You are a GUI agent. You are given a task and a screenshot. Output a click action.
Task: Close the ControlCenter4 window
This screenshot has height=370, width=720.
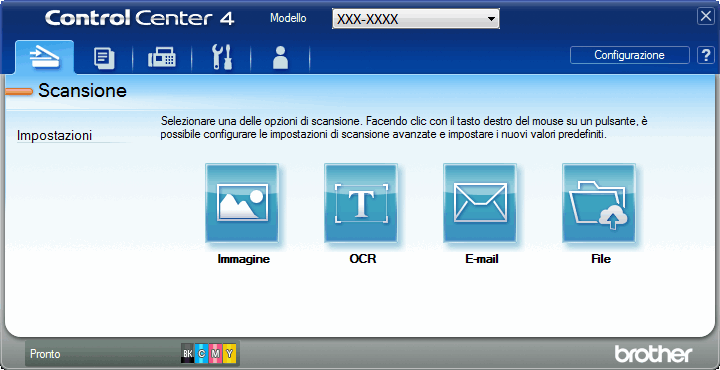(x=706, y=17)
